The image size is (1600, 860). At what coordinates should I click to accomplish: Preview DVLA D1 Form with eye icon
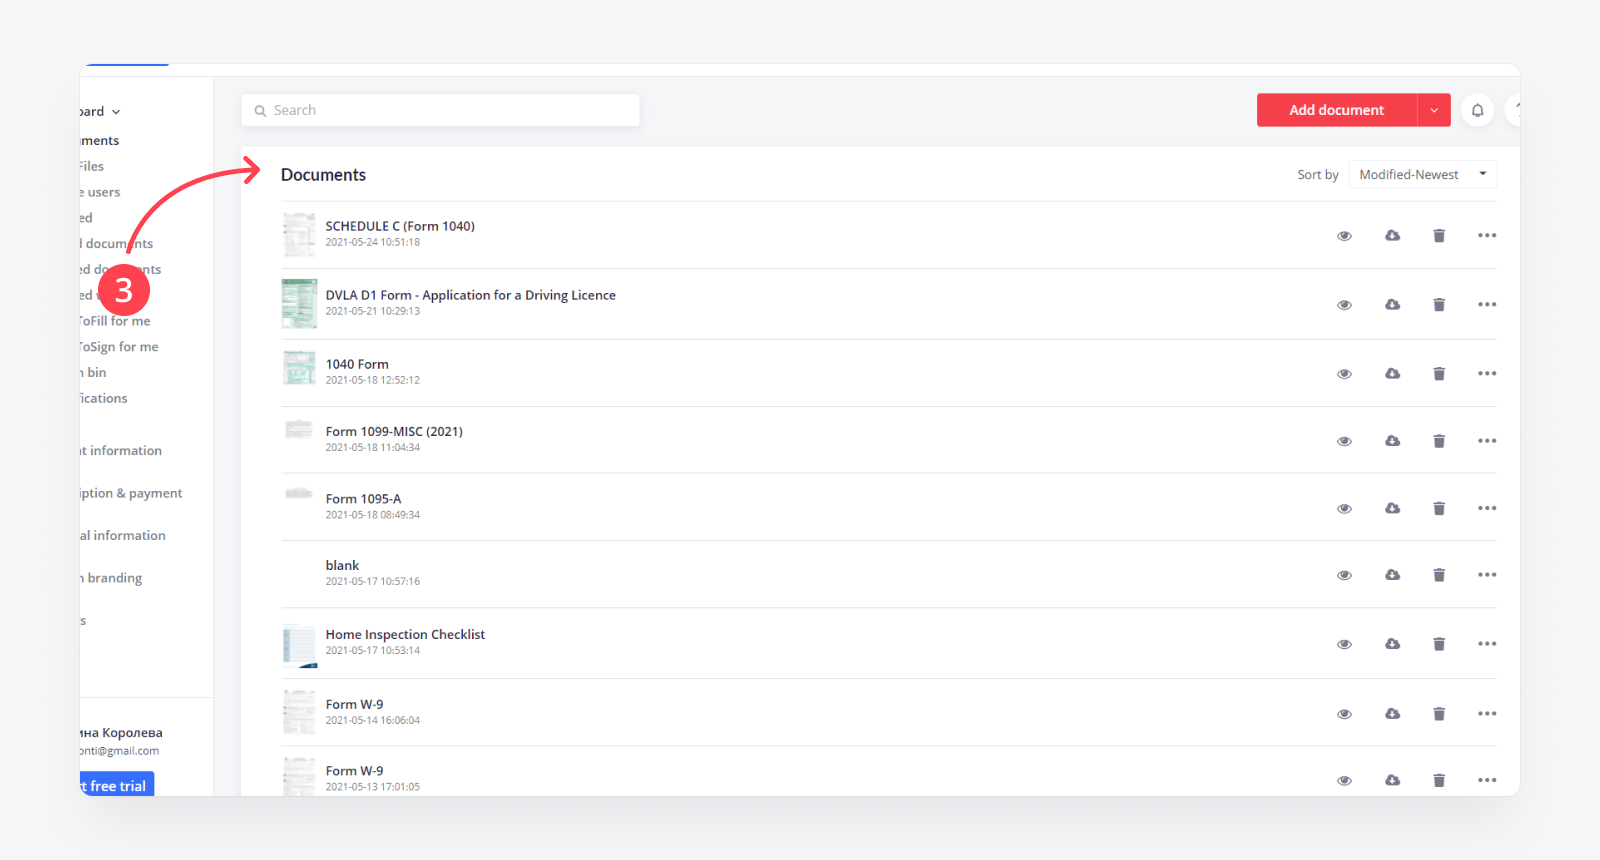pyautogui.click(x=1344, y=305)
